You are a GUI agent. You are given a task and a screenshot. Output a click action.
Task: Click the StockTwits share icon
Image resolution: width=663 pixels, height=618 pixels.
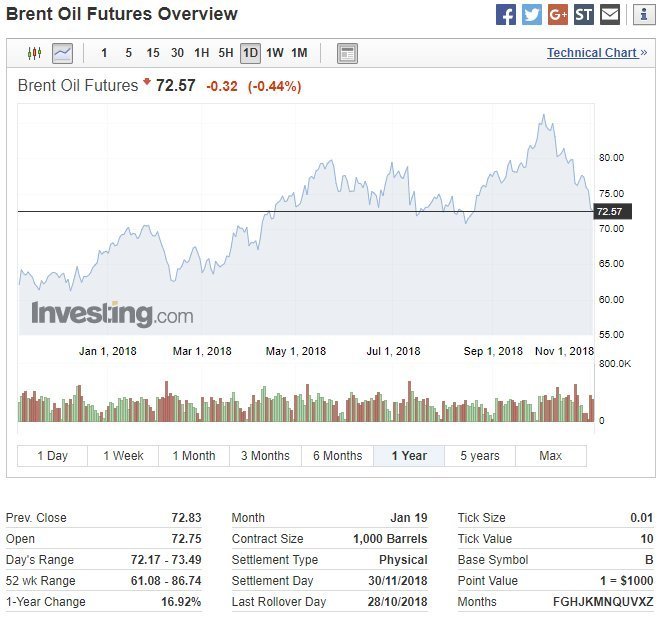[x=584, y=15]
